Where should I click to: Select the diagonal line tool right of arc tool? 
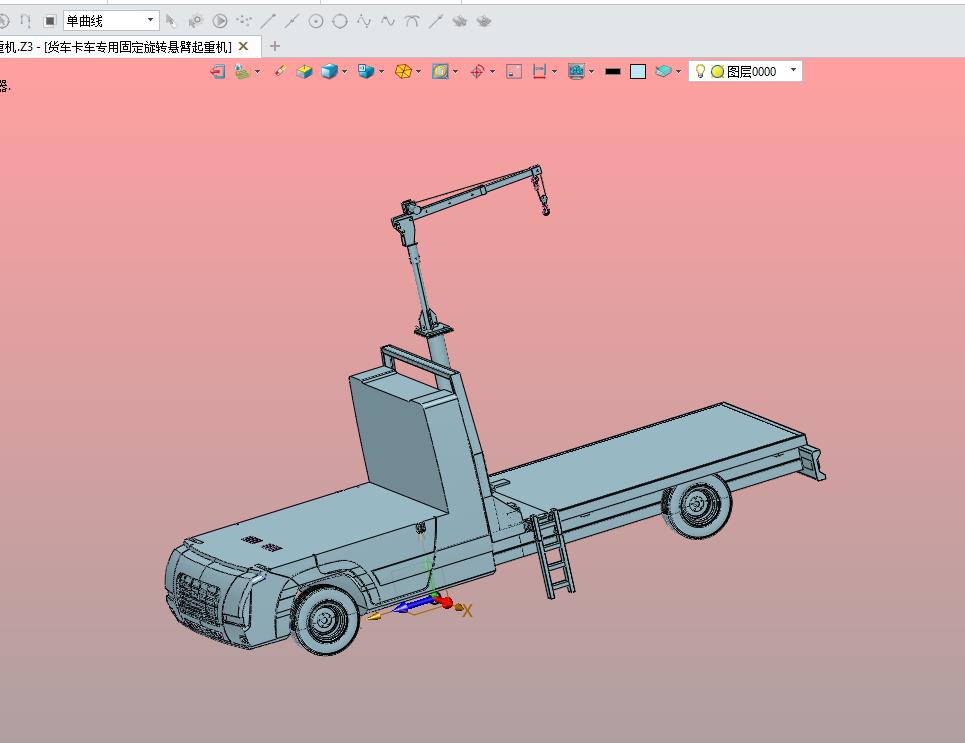(x=436, y=21)
